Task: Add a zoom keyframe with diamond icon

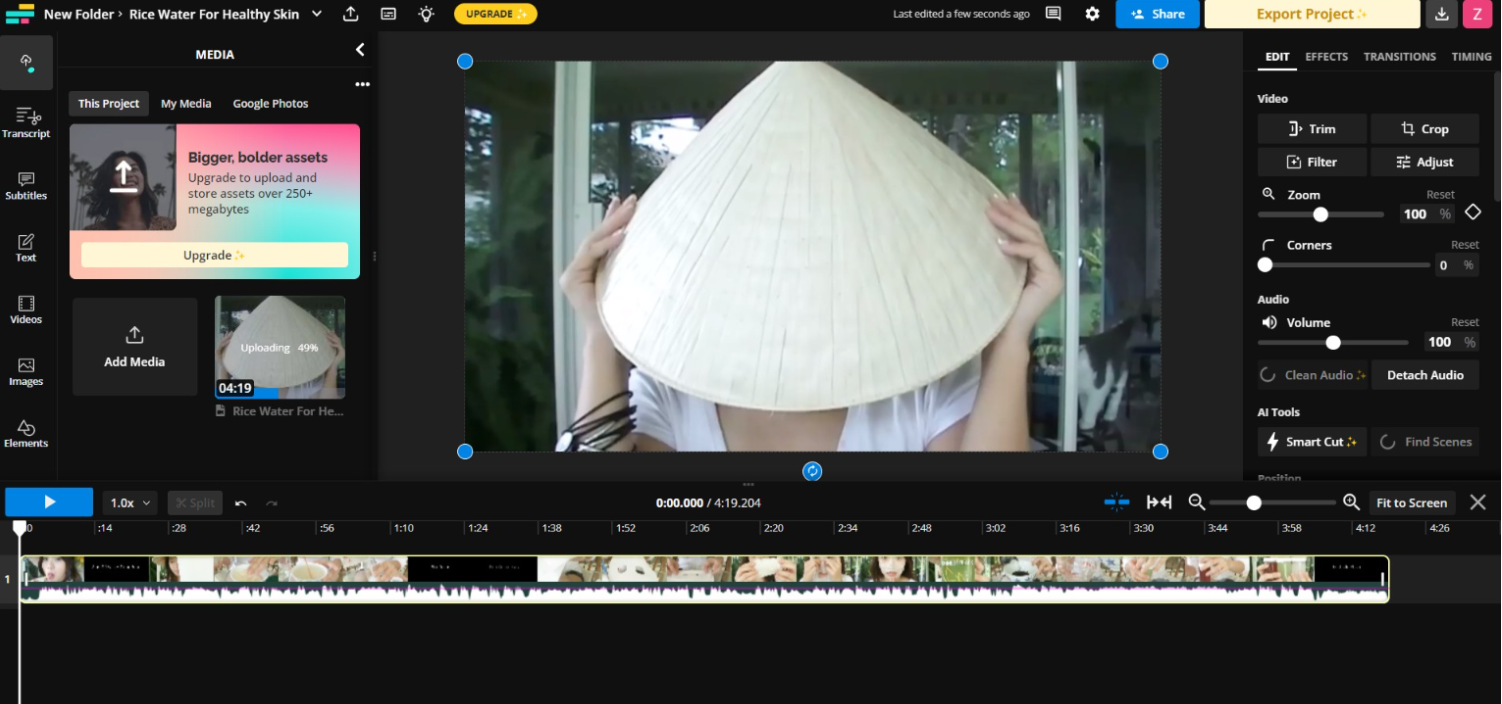Action: 1472,212
